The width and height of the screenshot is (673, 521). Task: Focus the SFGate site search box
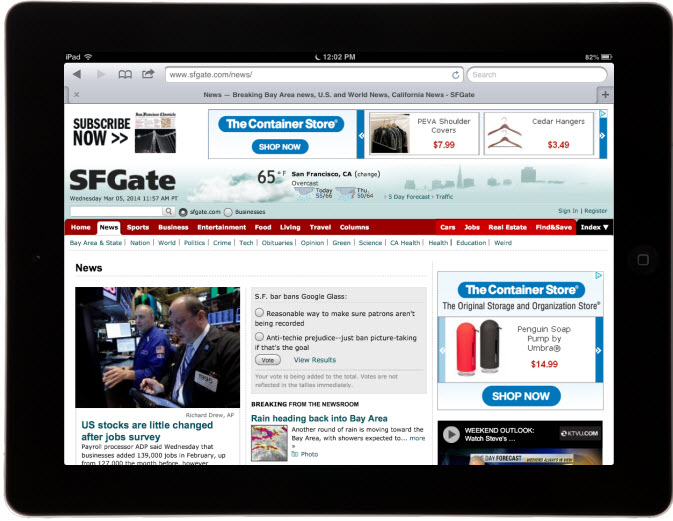point(117,212)
